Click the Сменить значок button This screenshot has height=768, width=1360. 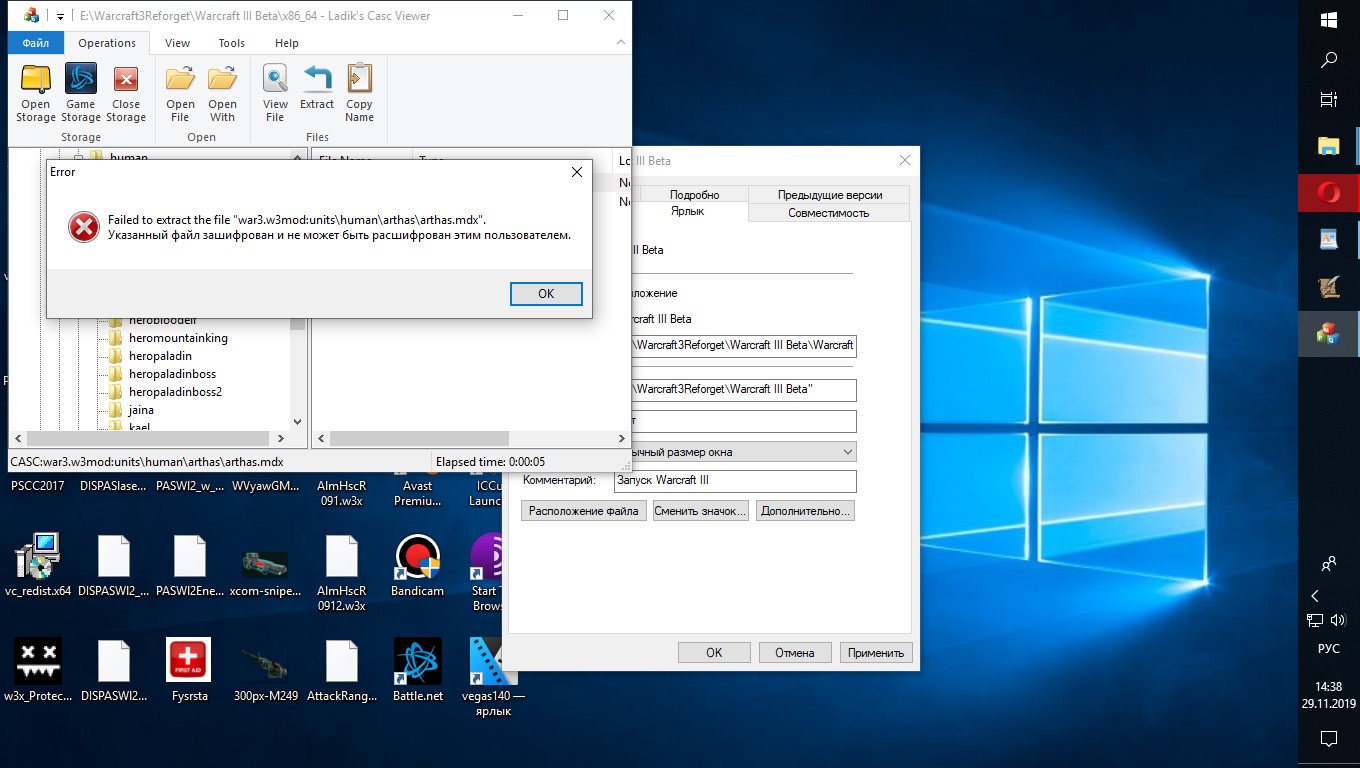(x=700, y=511)
